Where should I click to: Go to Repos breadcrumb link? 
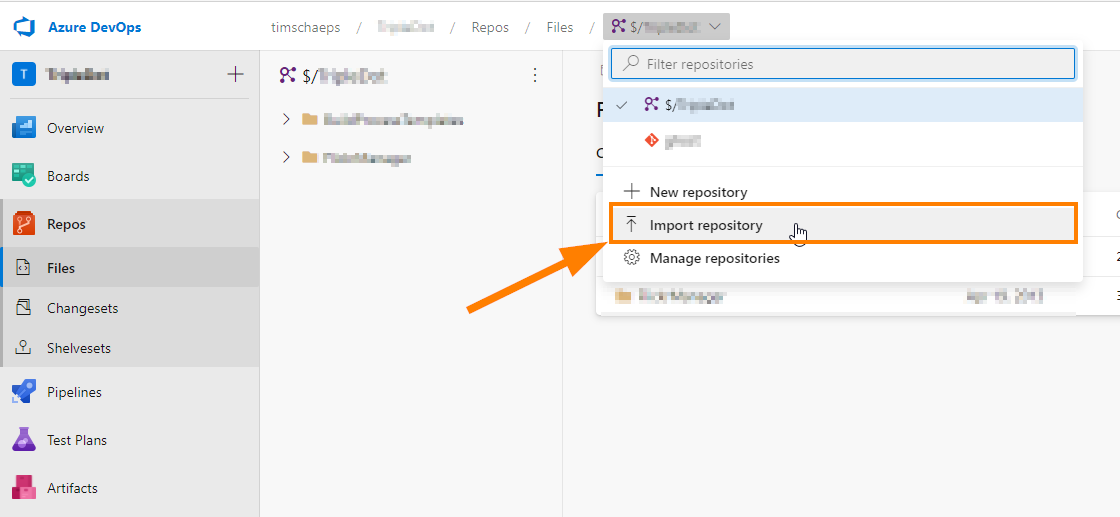pyautogui.click(x=490, y=27)
